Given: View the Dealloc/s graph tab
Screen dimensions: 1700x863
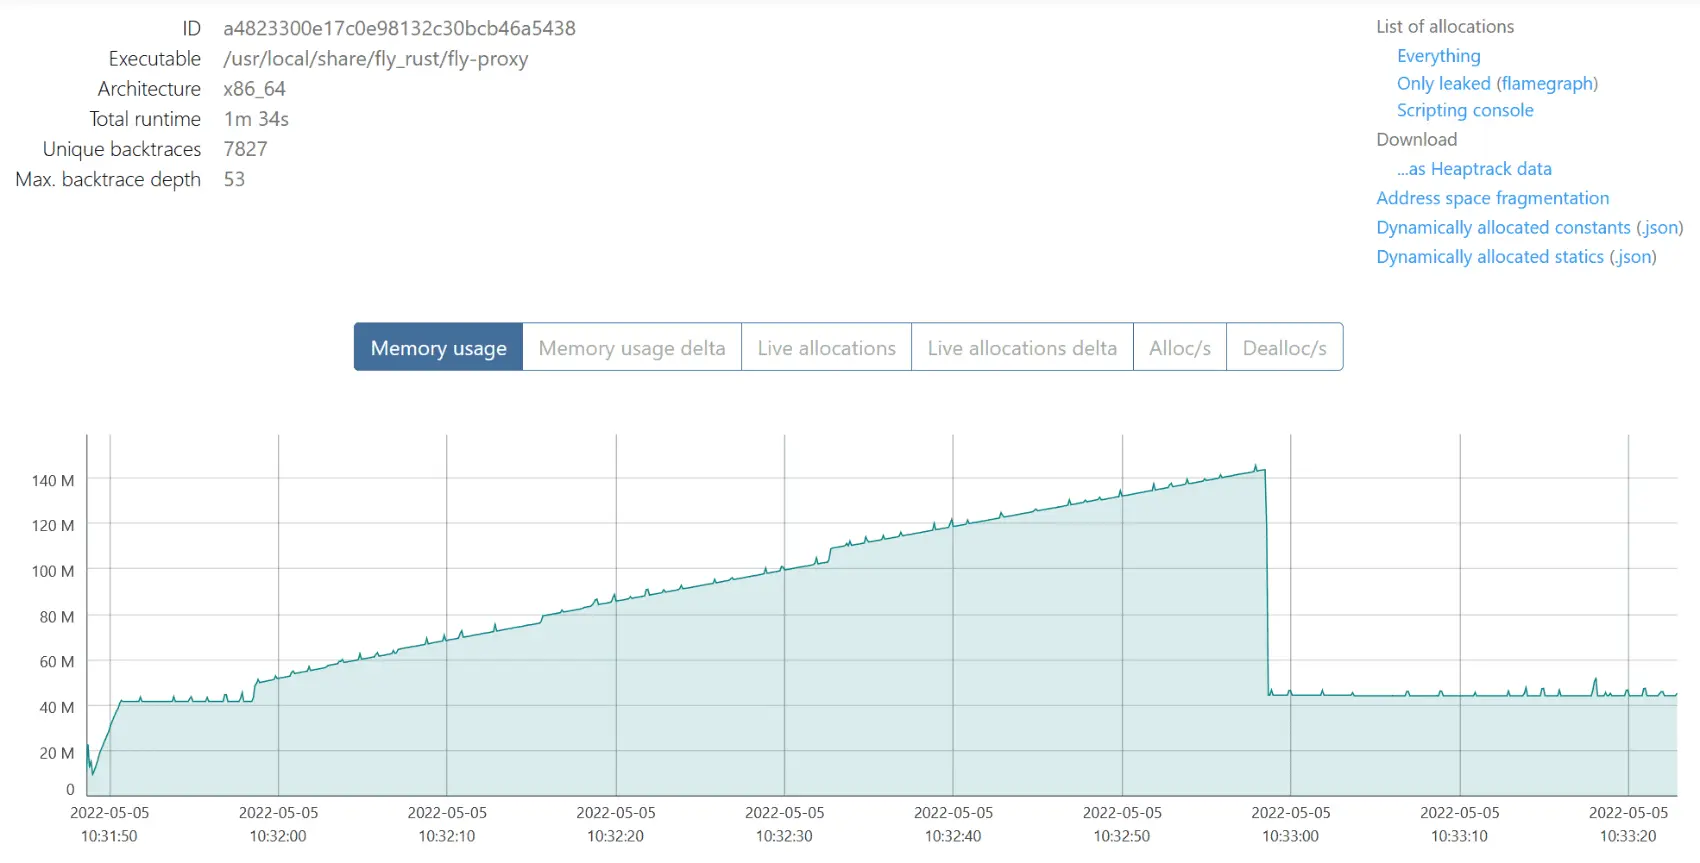Looking at the screenshot, I should [1284, 347].
